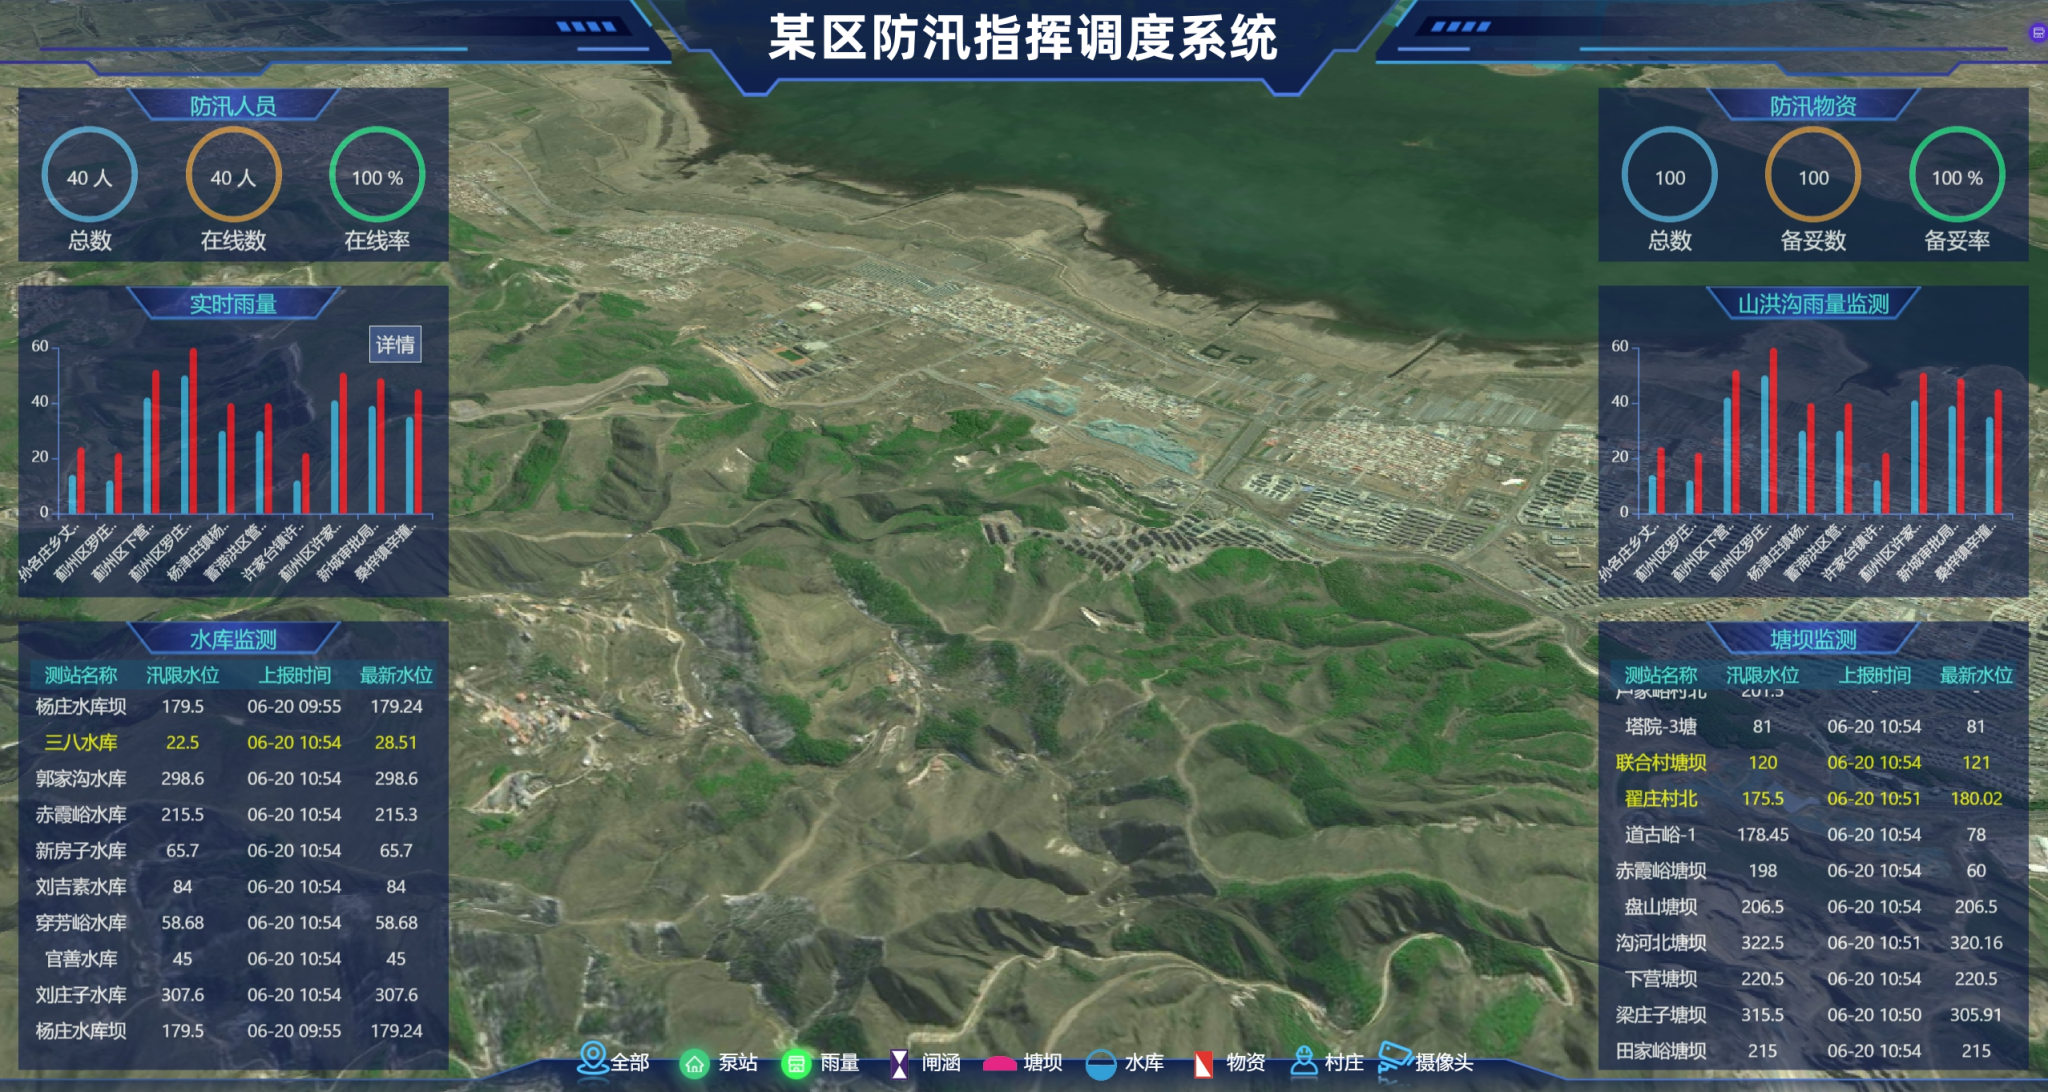Click the 在线率 100% green ring
The image size is (2048, 1092).
click(x=377, y=175)
